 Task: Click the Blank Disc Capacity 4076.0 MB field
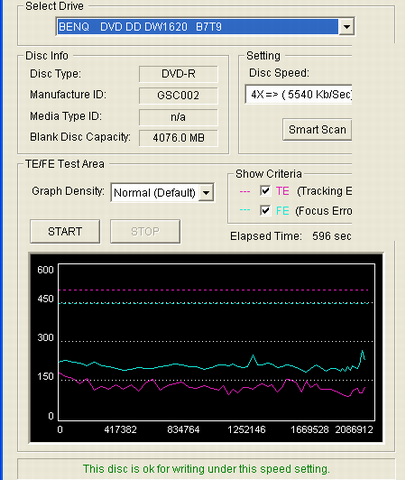point(178,138)
